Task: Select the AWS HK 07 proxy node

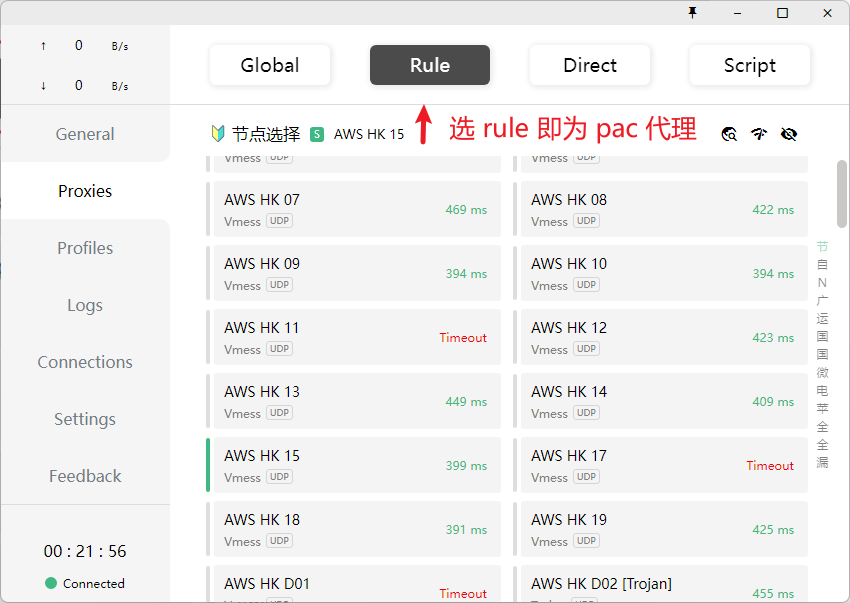Action: coord(357,209)
